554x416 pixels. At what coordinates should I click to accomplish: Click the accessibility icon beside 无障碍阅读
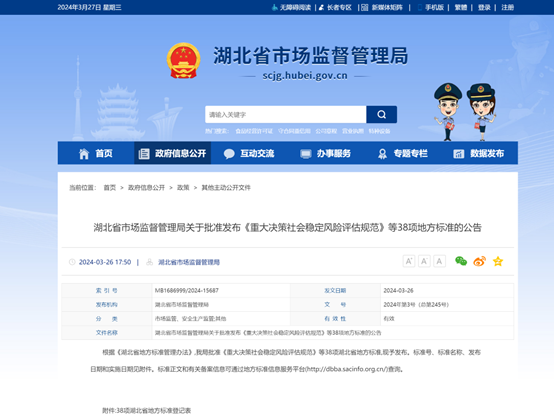(275, 7)
